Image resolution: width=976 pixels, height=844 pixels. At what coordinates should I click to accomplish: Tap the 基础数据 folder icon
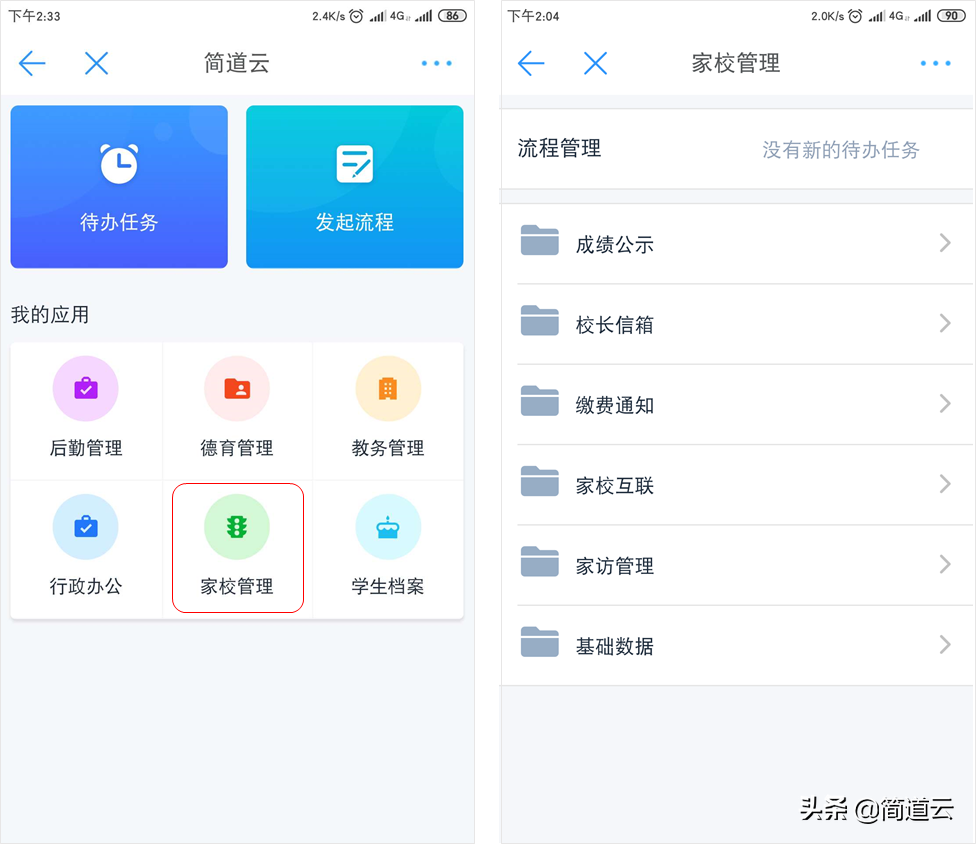coord(540,642)
